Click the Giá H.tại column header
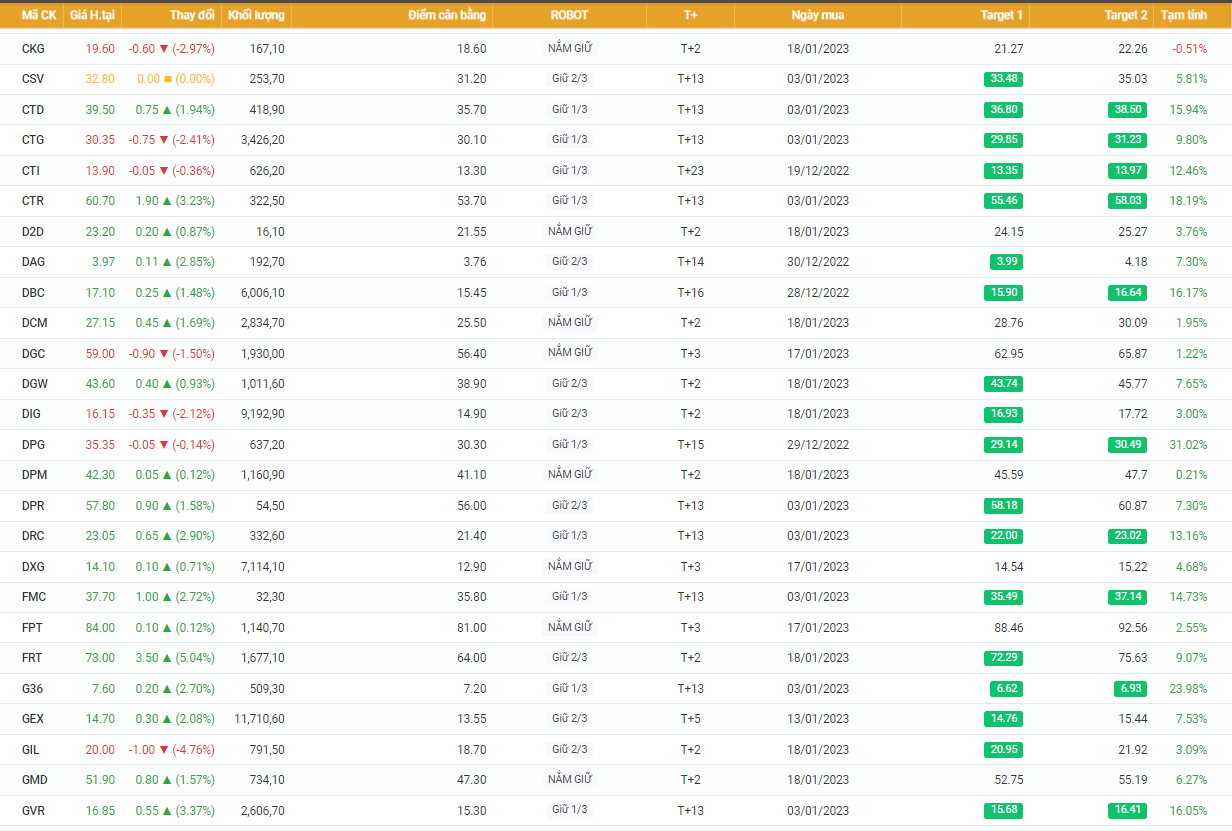The width and height of the screenshot is (1232, 831). pyautogui.click(x=92, y=15)
